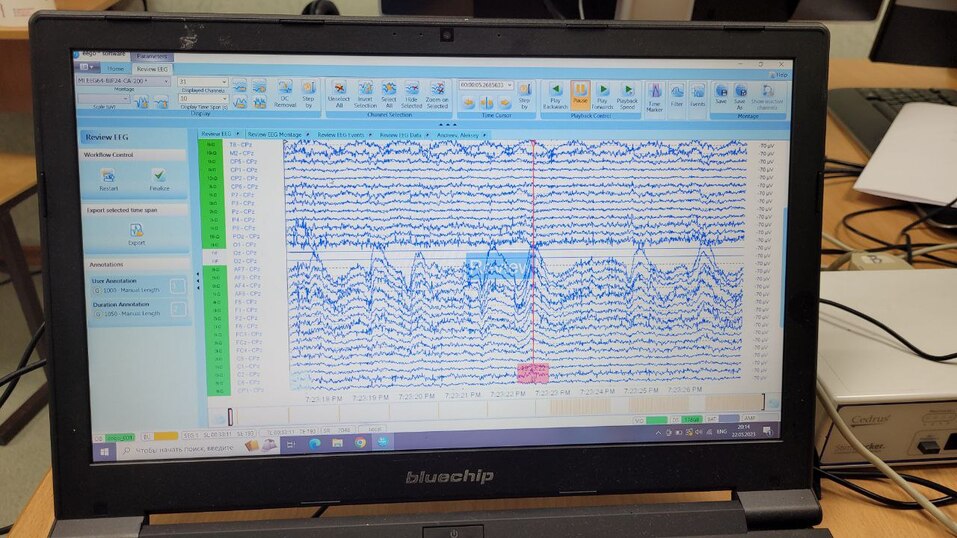The height and width of the screenshot is (538, 957).
Task: Hide the selected channels
Action: tap(412, 92)
